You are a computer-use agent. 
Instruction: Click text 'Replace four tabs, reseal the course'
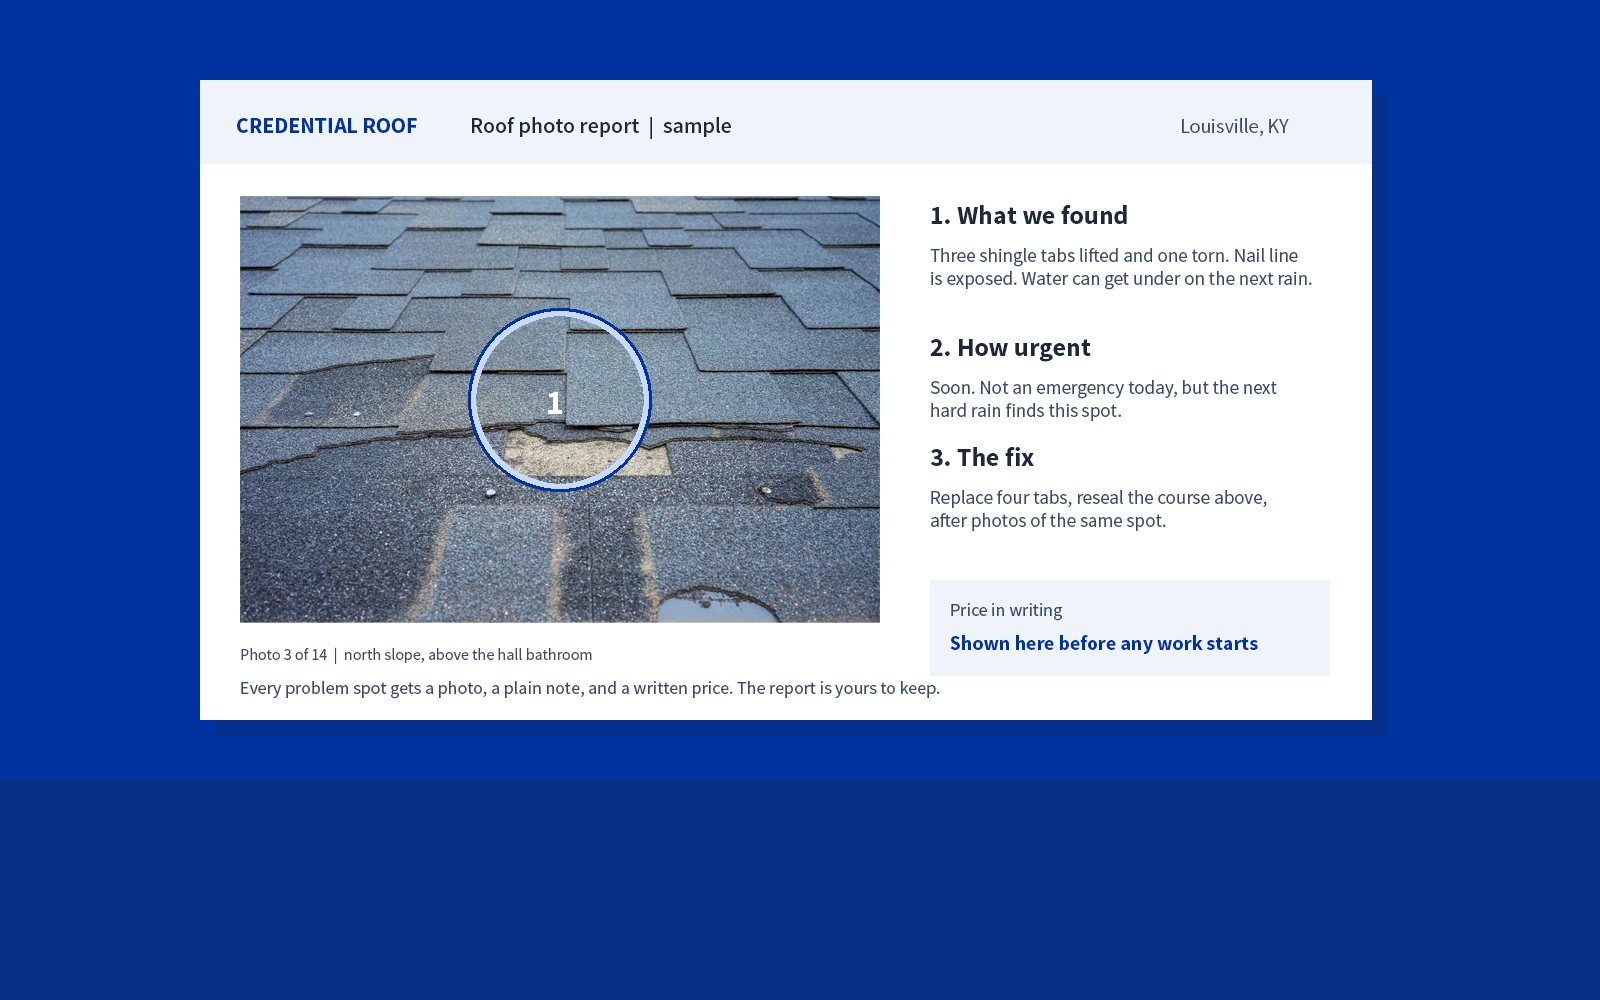pos(1070,497)
